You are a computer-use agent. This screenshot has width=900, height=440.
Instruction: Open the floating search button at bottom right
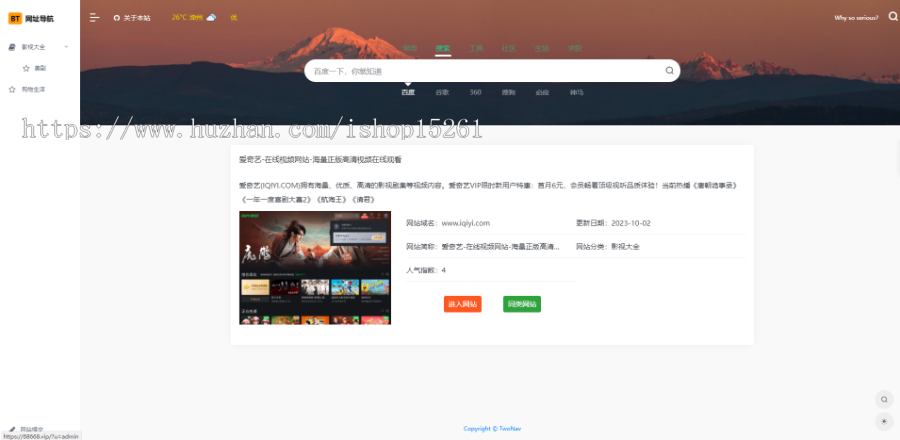[x=884, y=399]
